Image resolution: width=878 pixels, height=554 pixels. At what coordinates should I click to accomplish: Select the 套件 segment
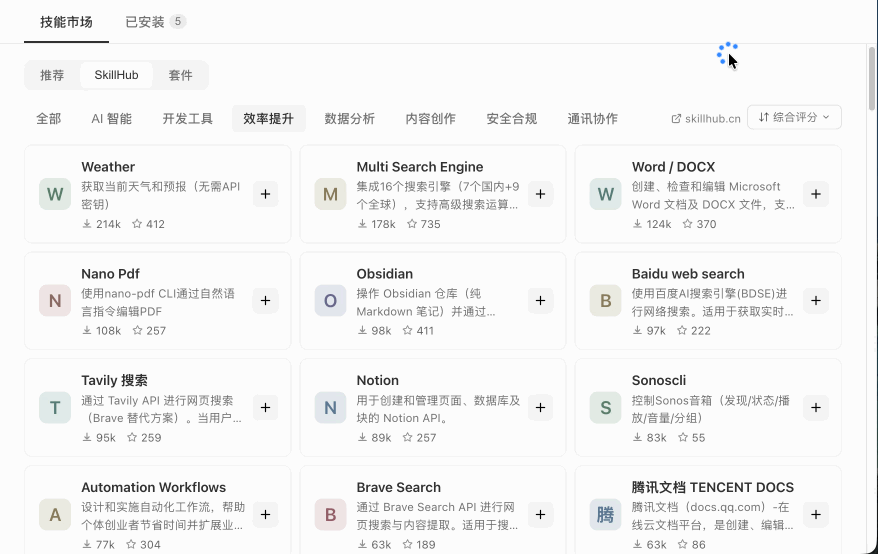point(180,75)
